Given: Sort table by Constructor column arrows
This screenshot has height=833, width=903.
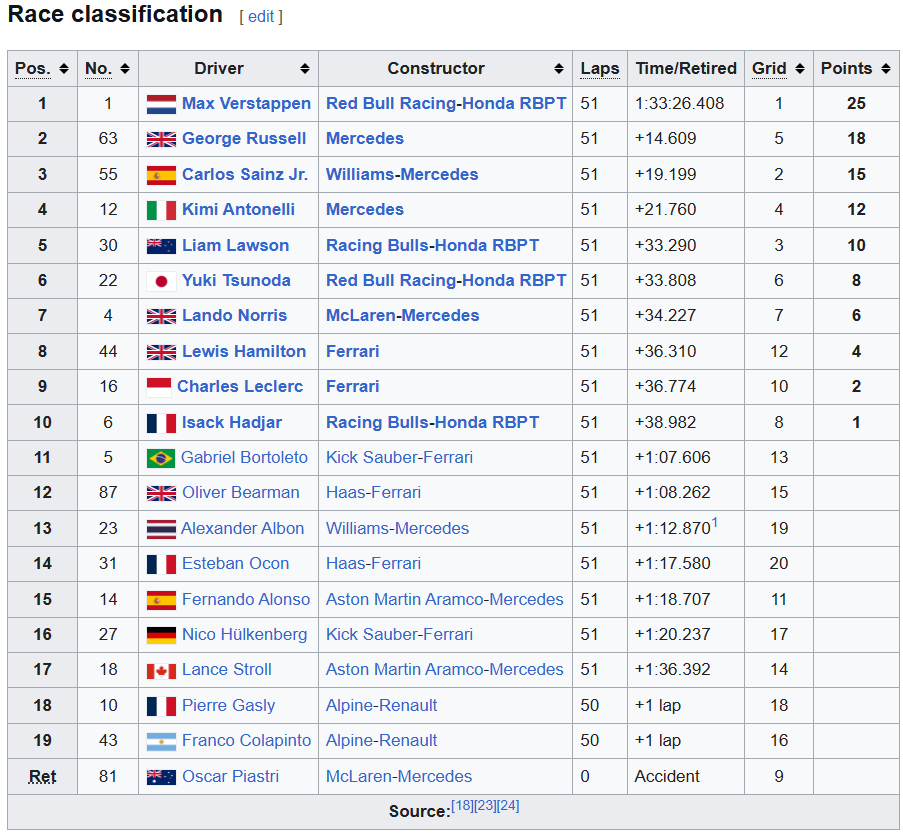Looking at the screenshot, I should tap(559, 69).
